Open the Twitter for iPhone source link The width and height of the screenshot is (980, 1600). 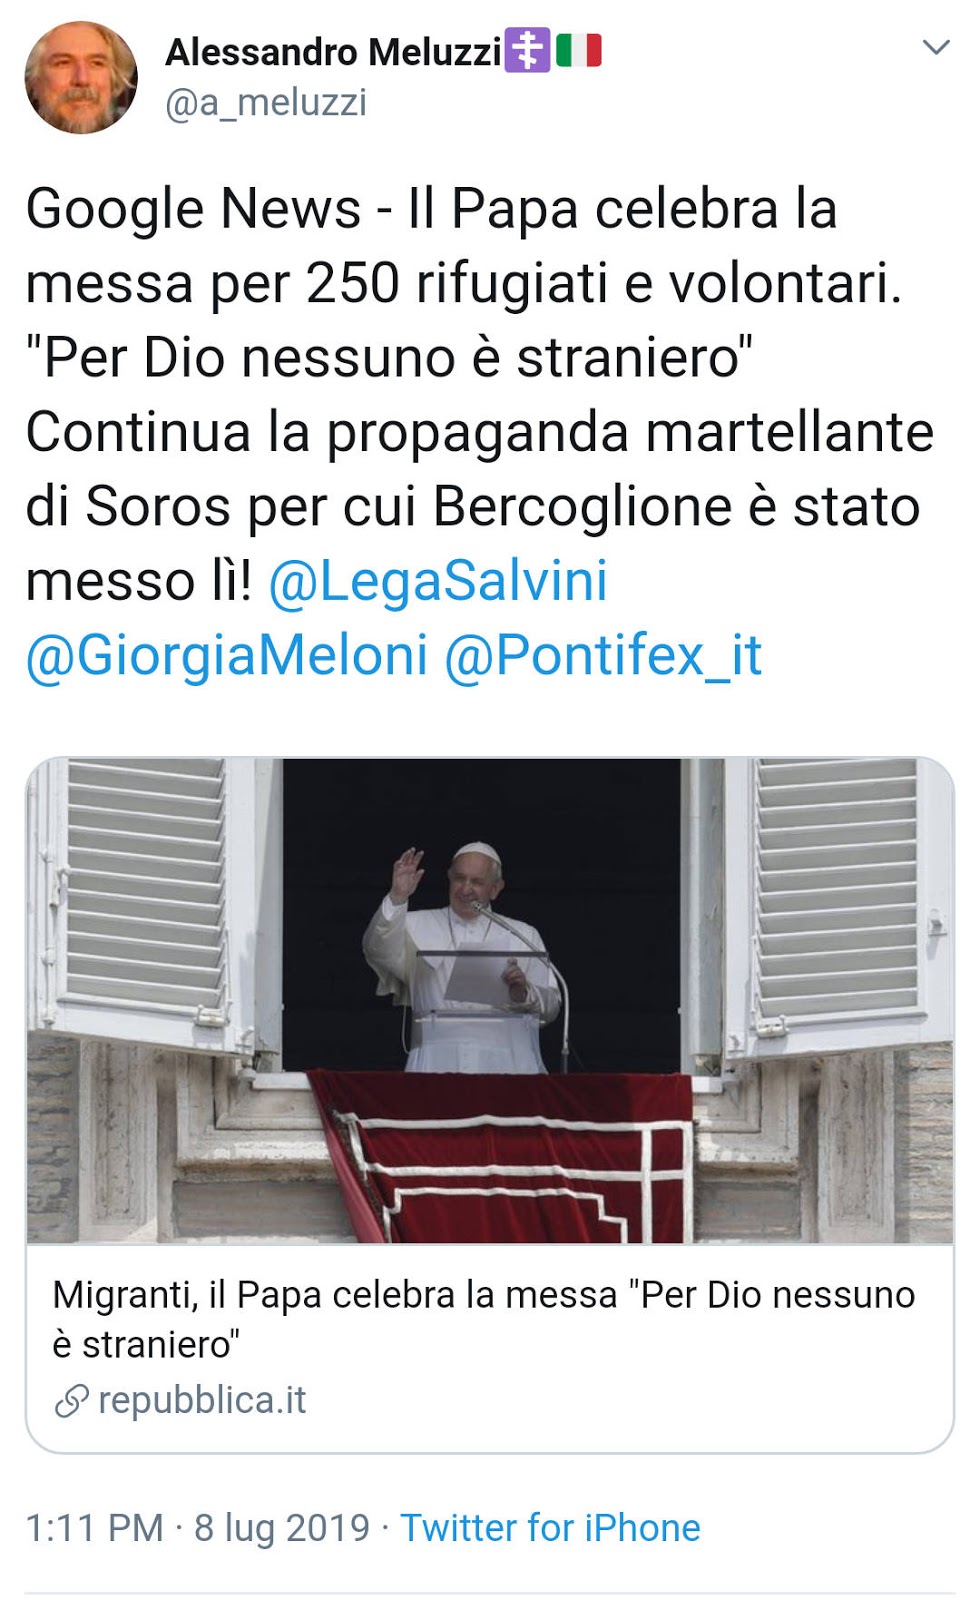point(550,1528)
